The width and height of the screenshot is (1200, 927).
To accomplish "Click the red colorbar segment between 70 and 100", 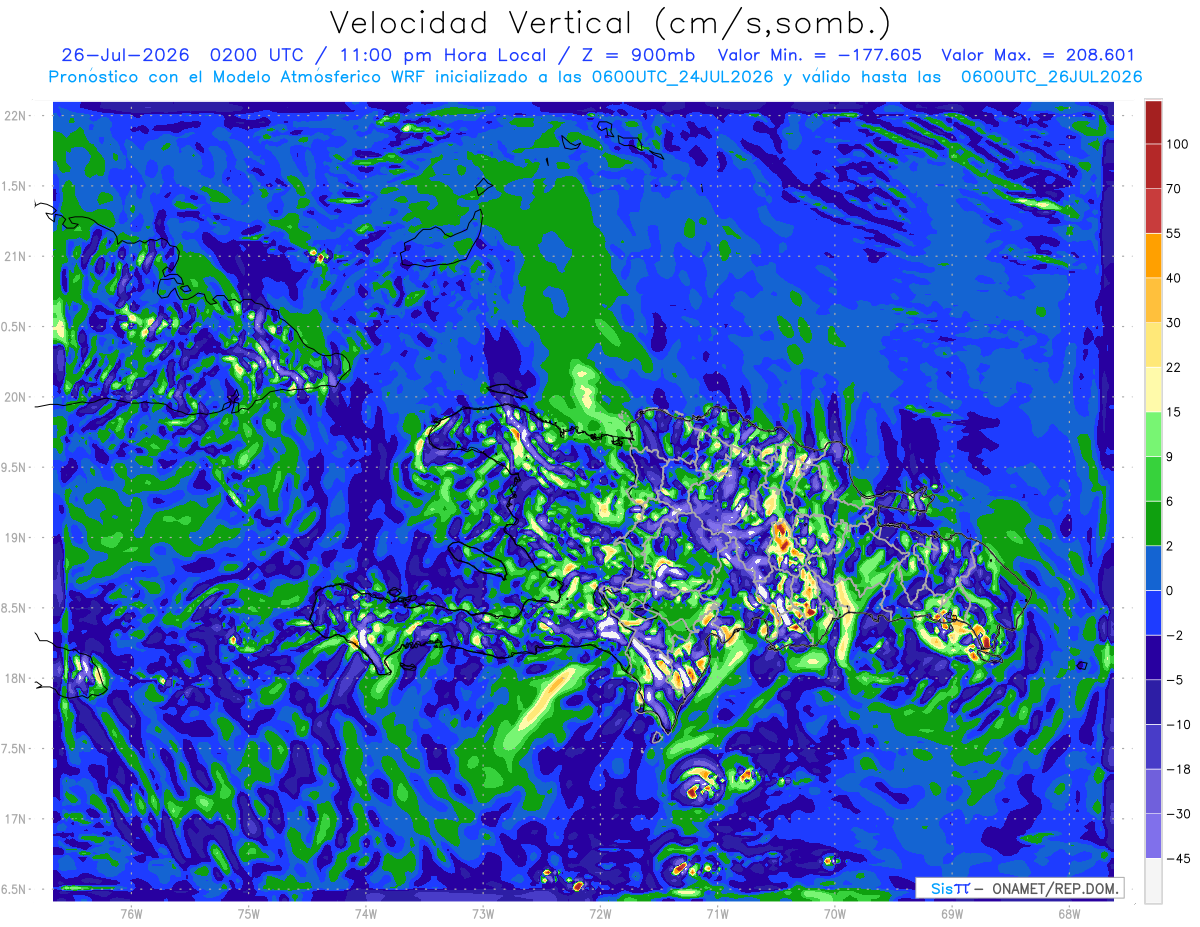I will coord(1153,166).
